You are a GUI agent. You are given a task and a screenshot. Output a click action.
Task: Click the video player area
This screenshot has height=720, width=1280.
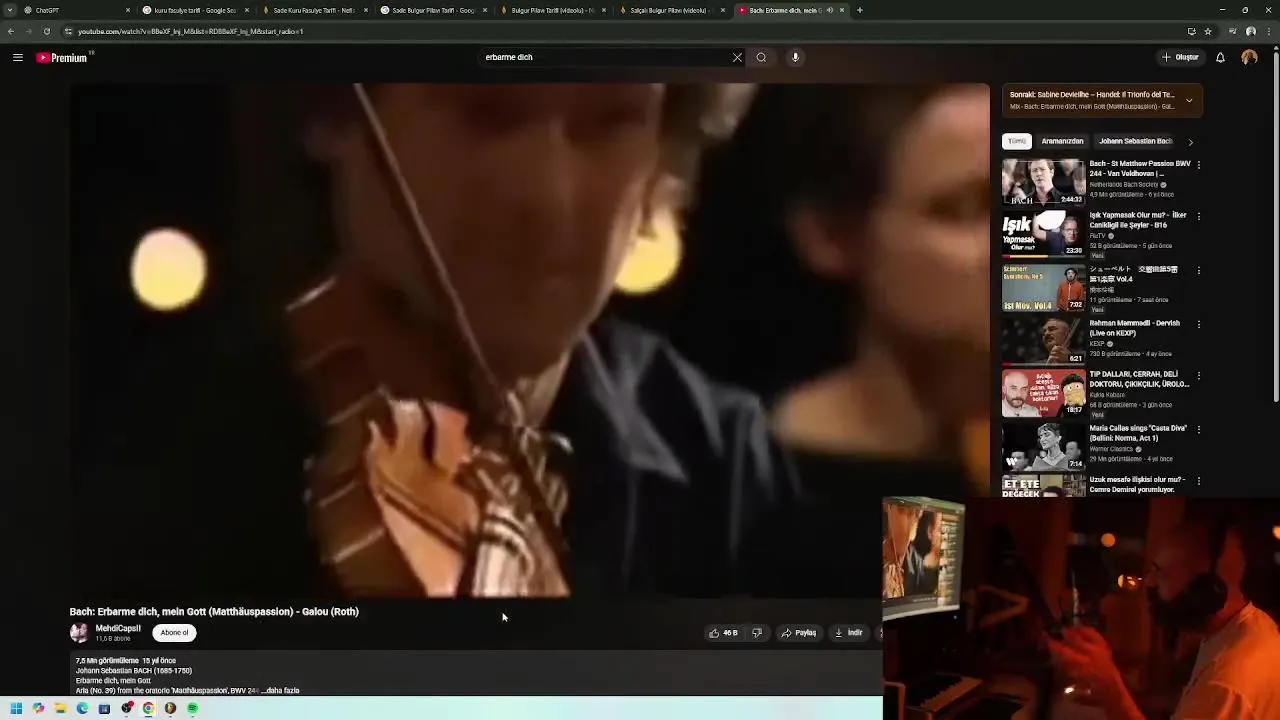click(529, 340)
